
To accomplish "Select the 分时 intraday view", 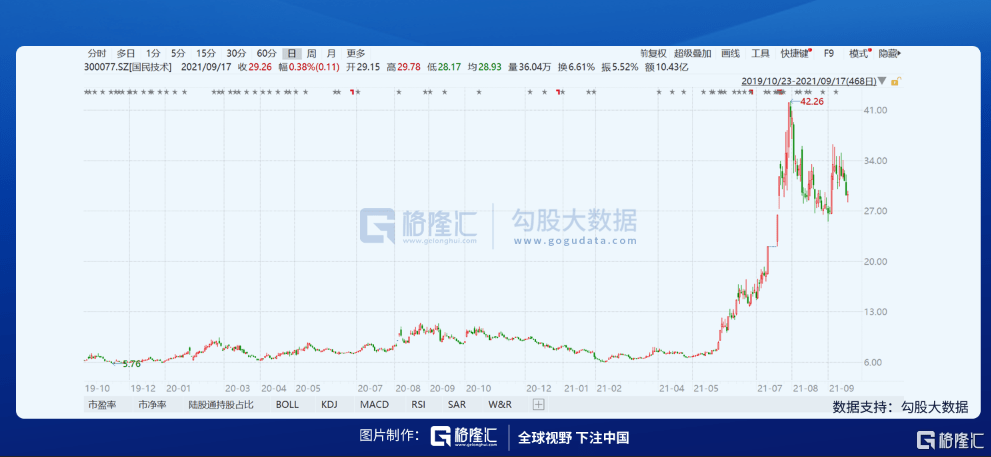I will pyautogui.click(x=97, y=54).
